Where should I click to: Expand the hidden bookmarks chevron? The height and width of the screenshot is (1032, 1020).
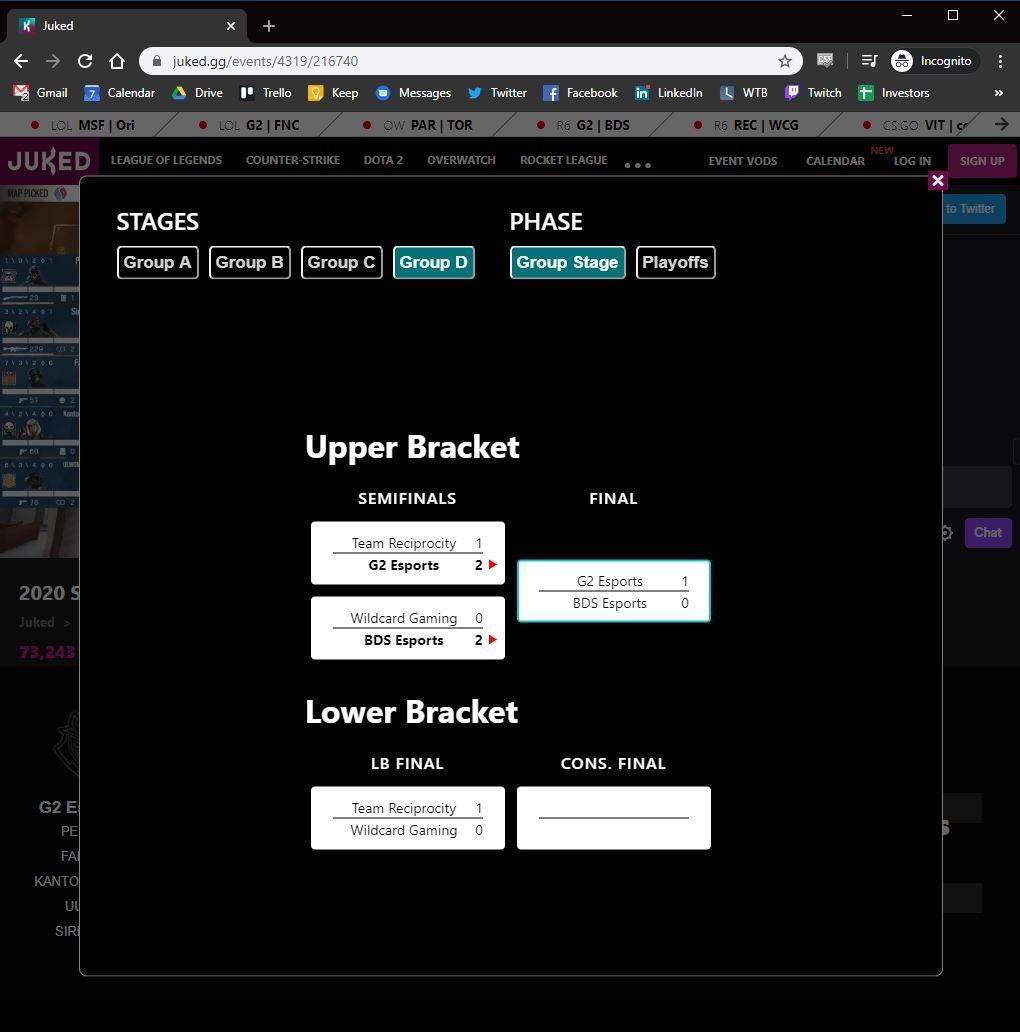pos(998,93)
